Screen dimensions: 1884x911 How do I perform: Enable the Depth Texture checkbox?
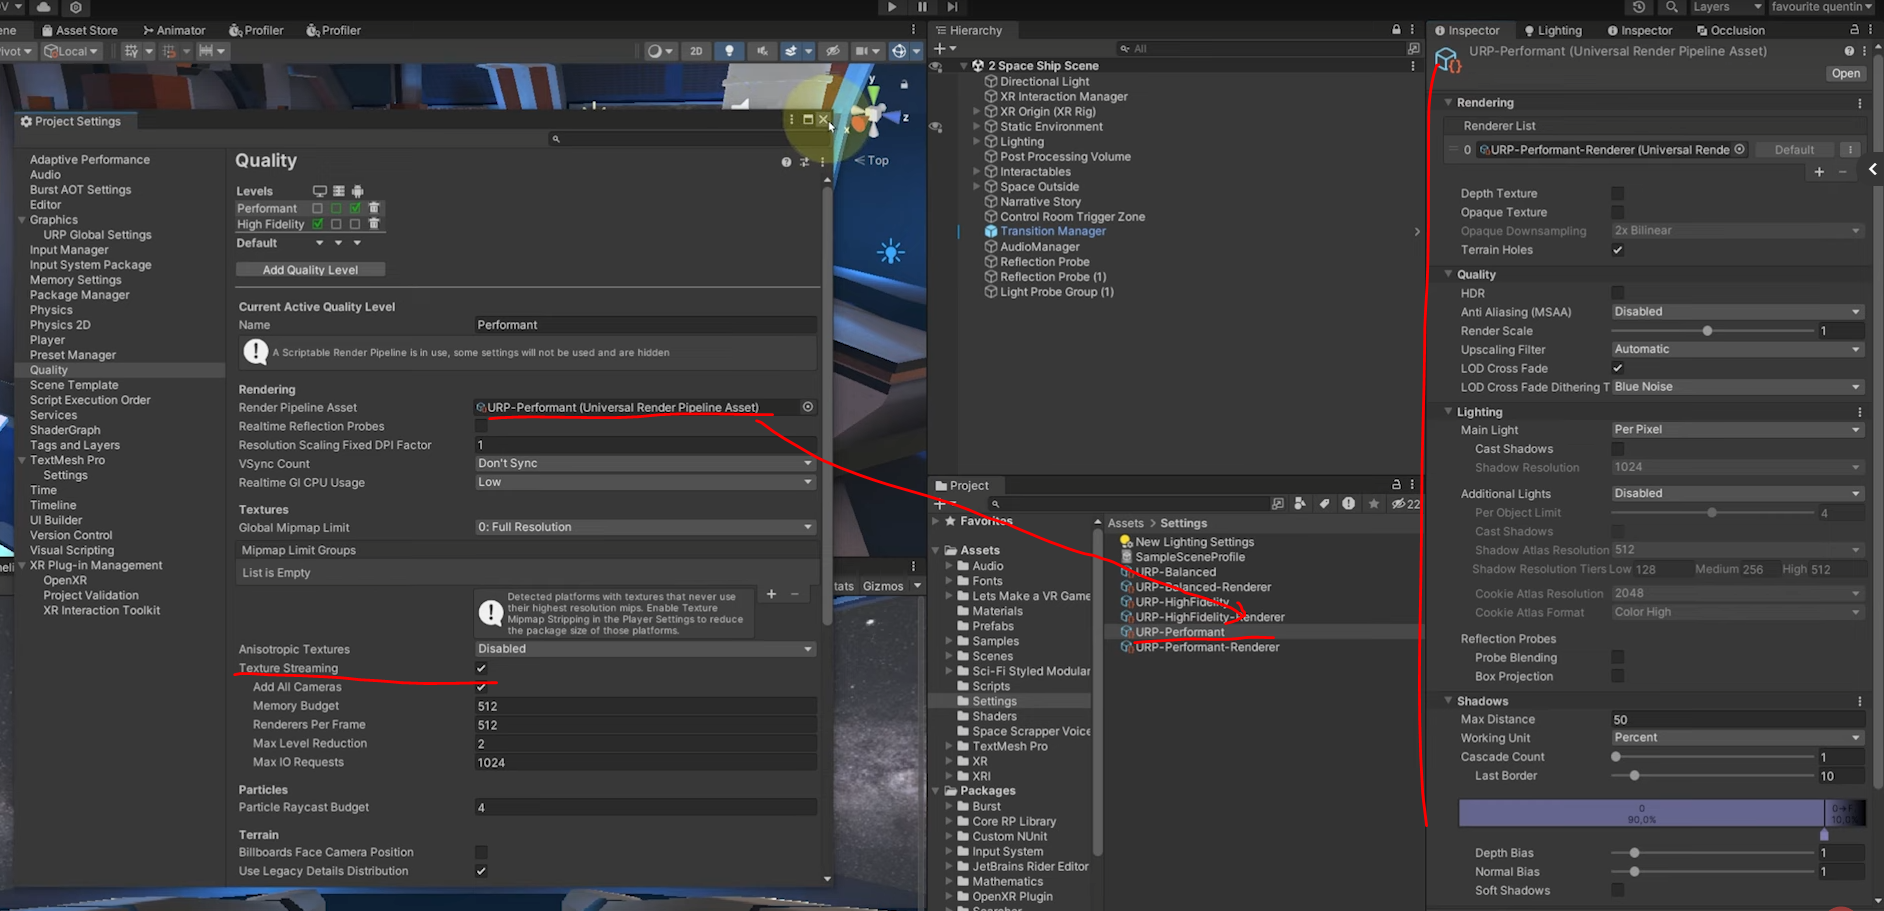1617,193
